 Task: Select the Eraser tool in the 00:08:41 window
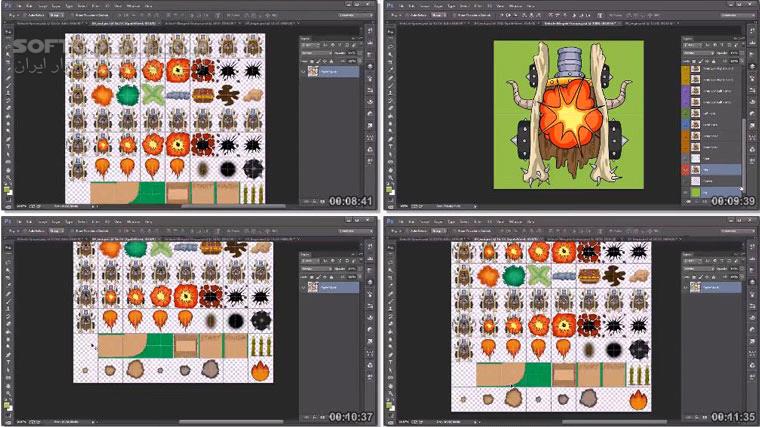[x=8, y=108]
